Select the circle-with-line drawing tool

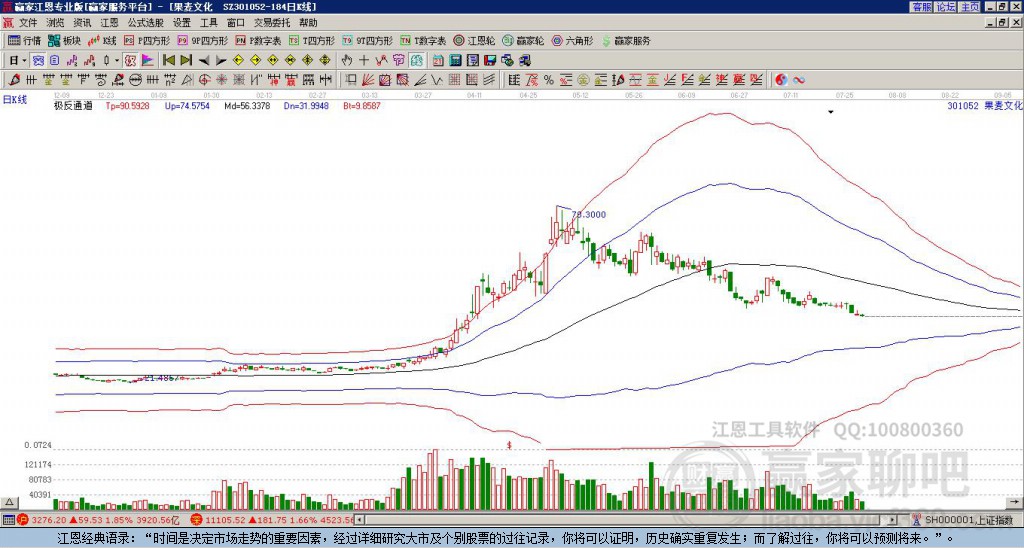tap(135, 80)
